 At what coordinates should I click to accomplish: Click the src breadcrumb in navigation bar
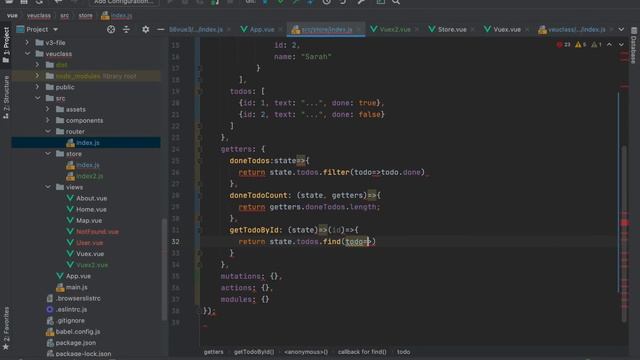click(x=64, y=16)
